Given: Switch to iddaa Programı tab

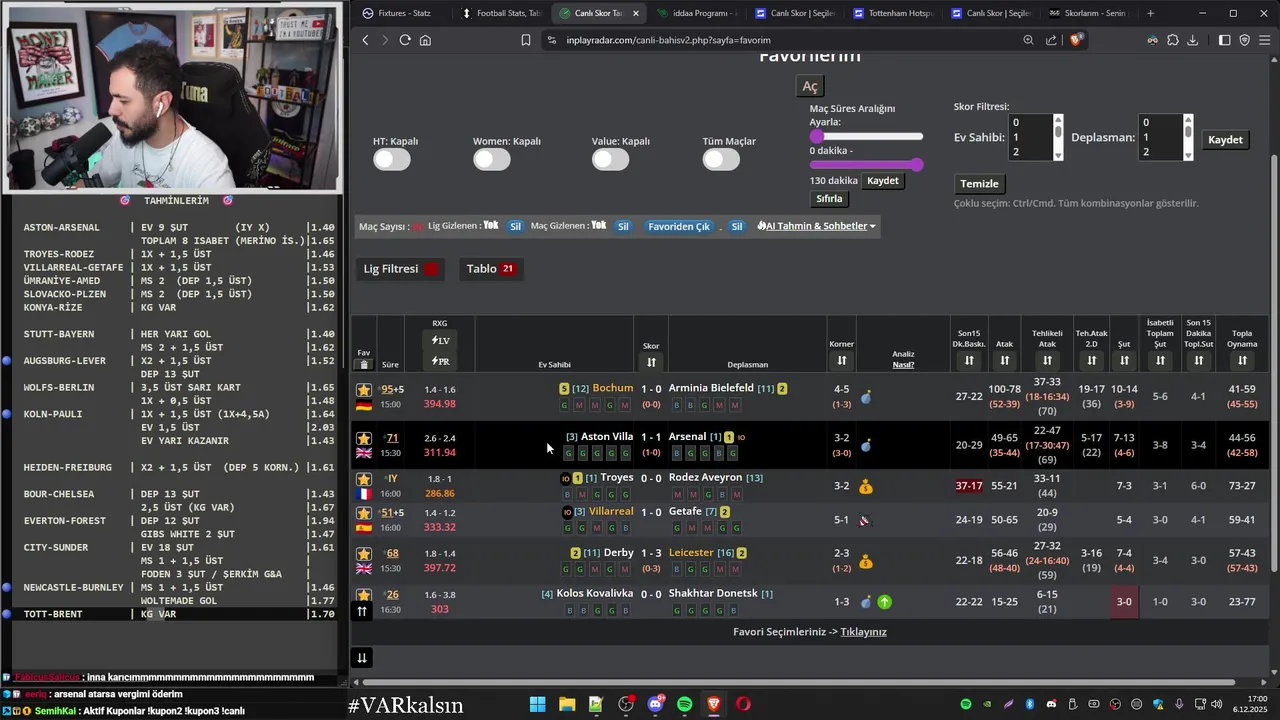Looking at the screenshot, I should pyautogui.click(x=697, y=13).
